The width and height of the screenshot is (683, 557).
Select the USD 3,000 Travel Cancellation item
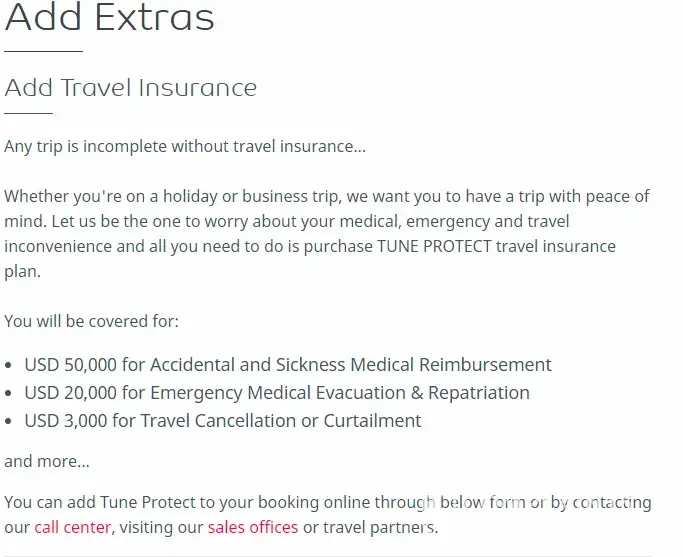click(x=223, y=421)
